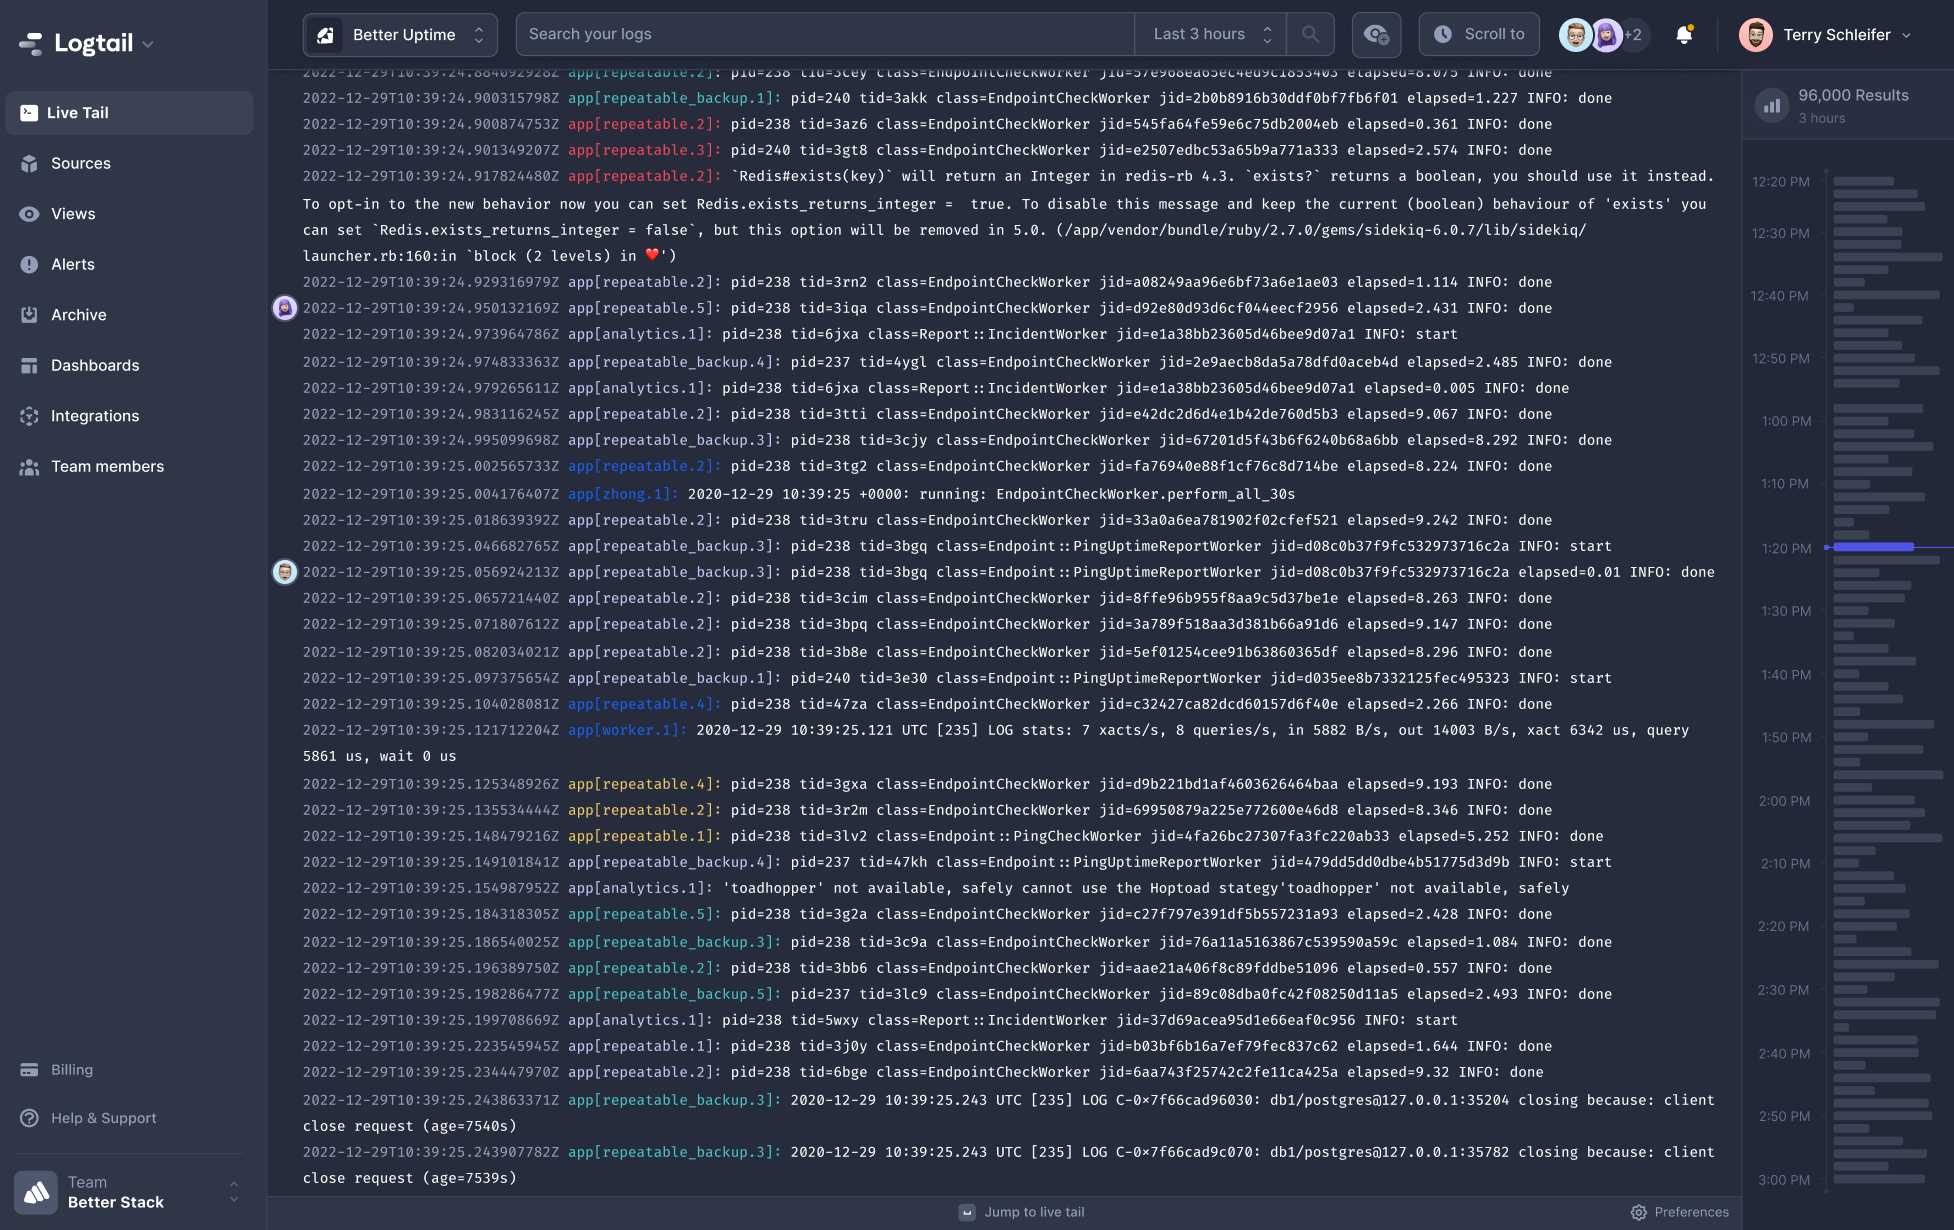
Task: Navigate to Views in left sidebar
Action: pos(74,214)
